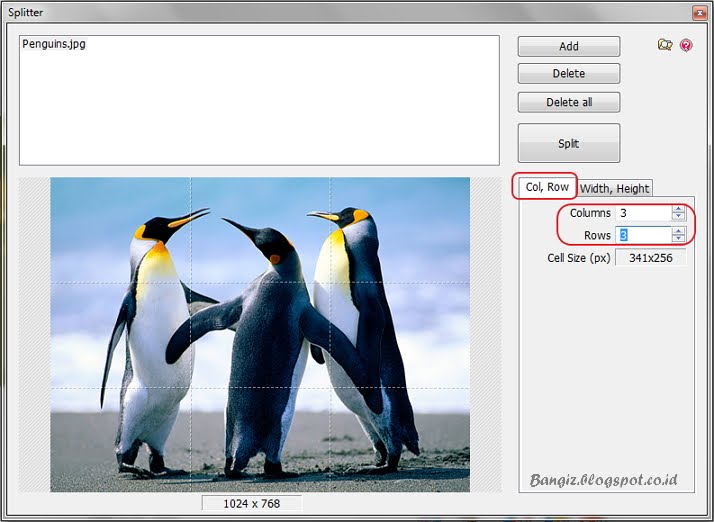The image size is (714, 522).
Task: Increase Rows using the up spinner arrow
Action: (678, 232)
